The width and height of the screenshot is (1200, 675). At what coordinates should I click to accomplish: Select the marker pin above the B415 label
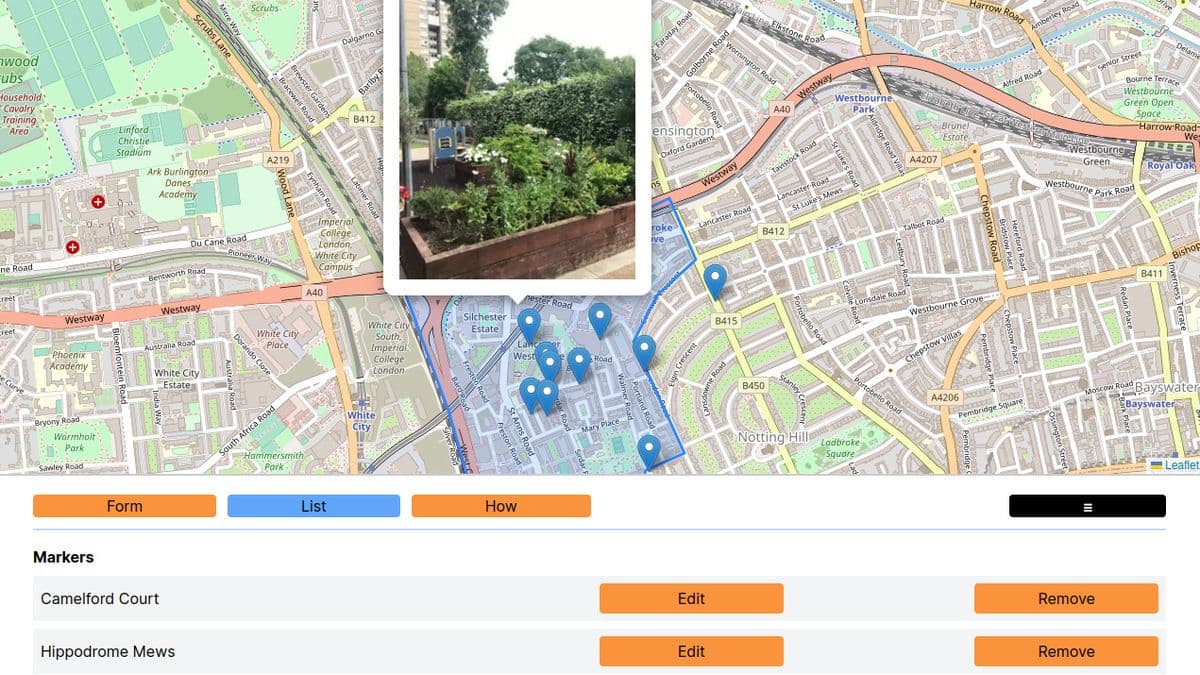click(x=714, y=280)
